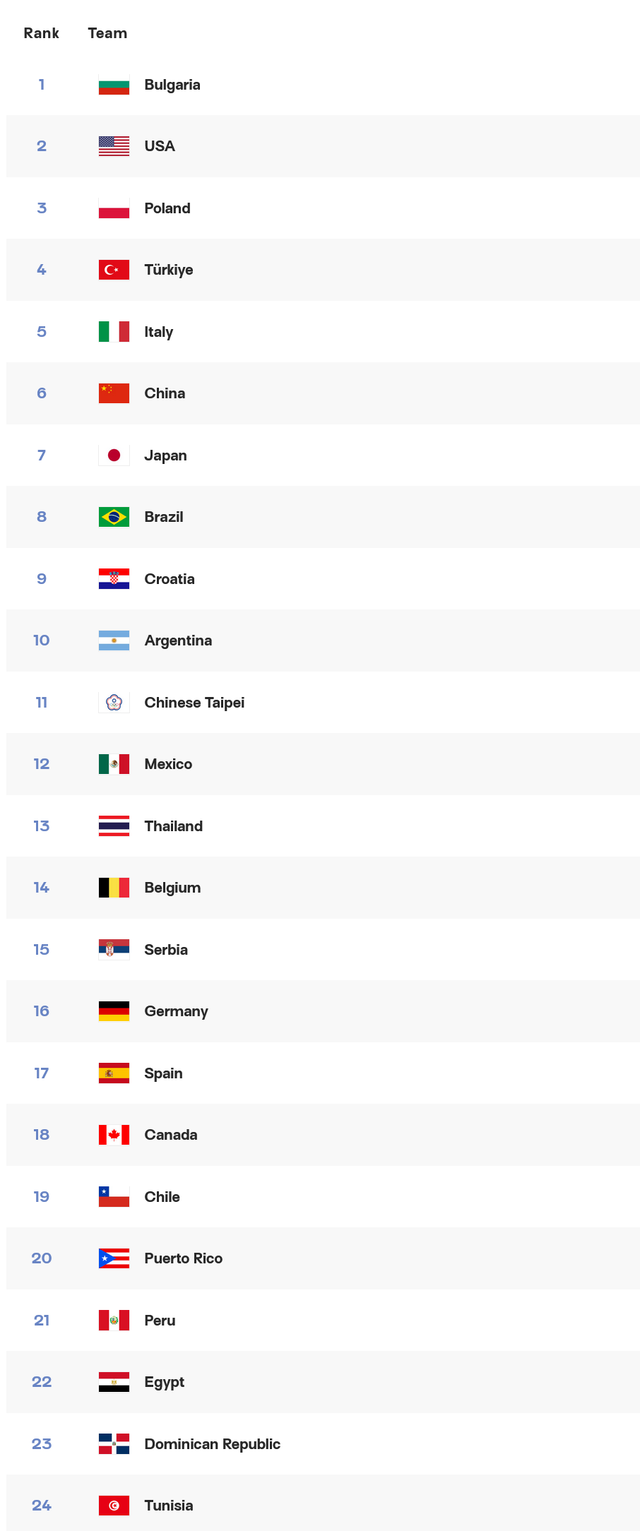Click the Puerto Rico flag icon
This screenshot has width=640, height=1531.
pos(114,1258)
